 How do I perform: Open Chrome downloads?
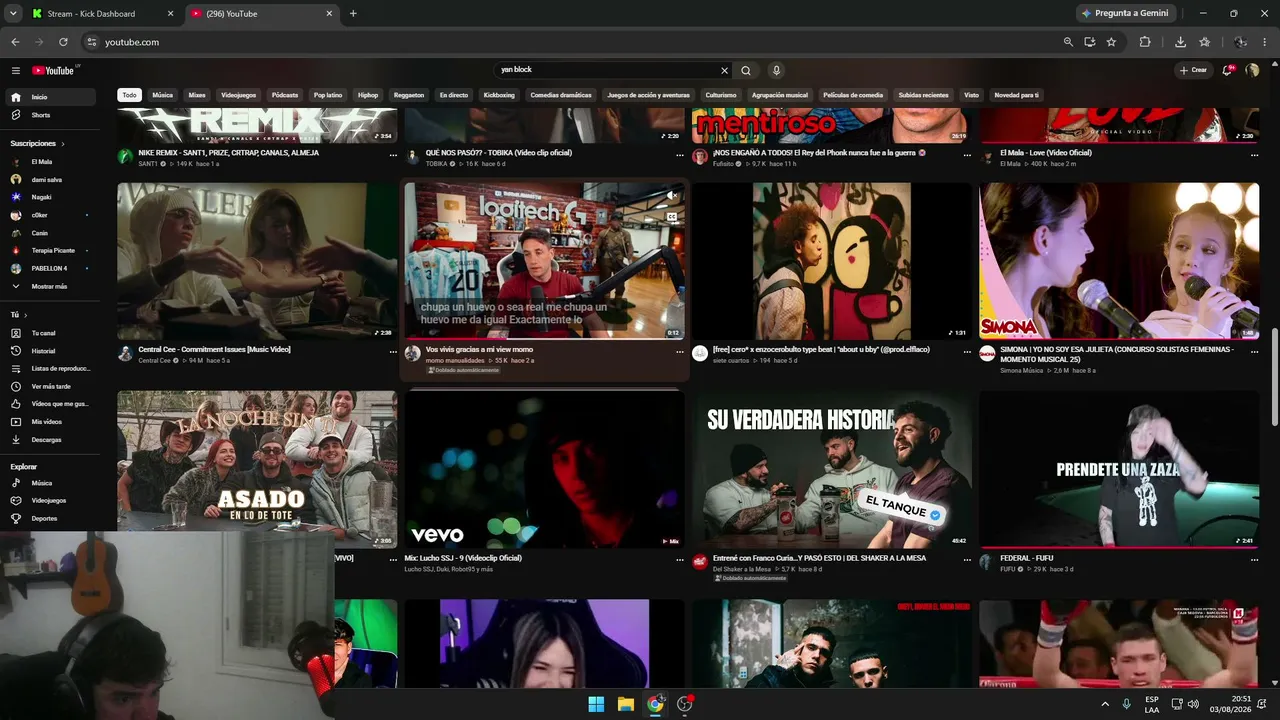coord(1180,42)
